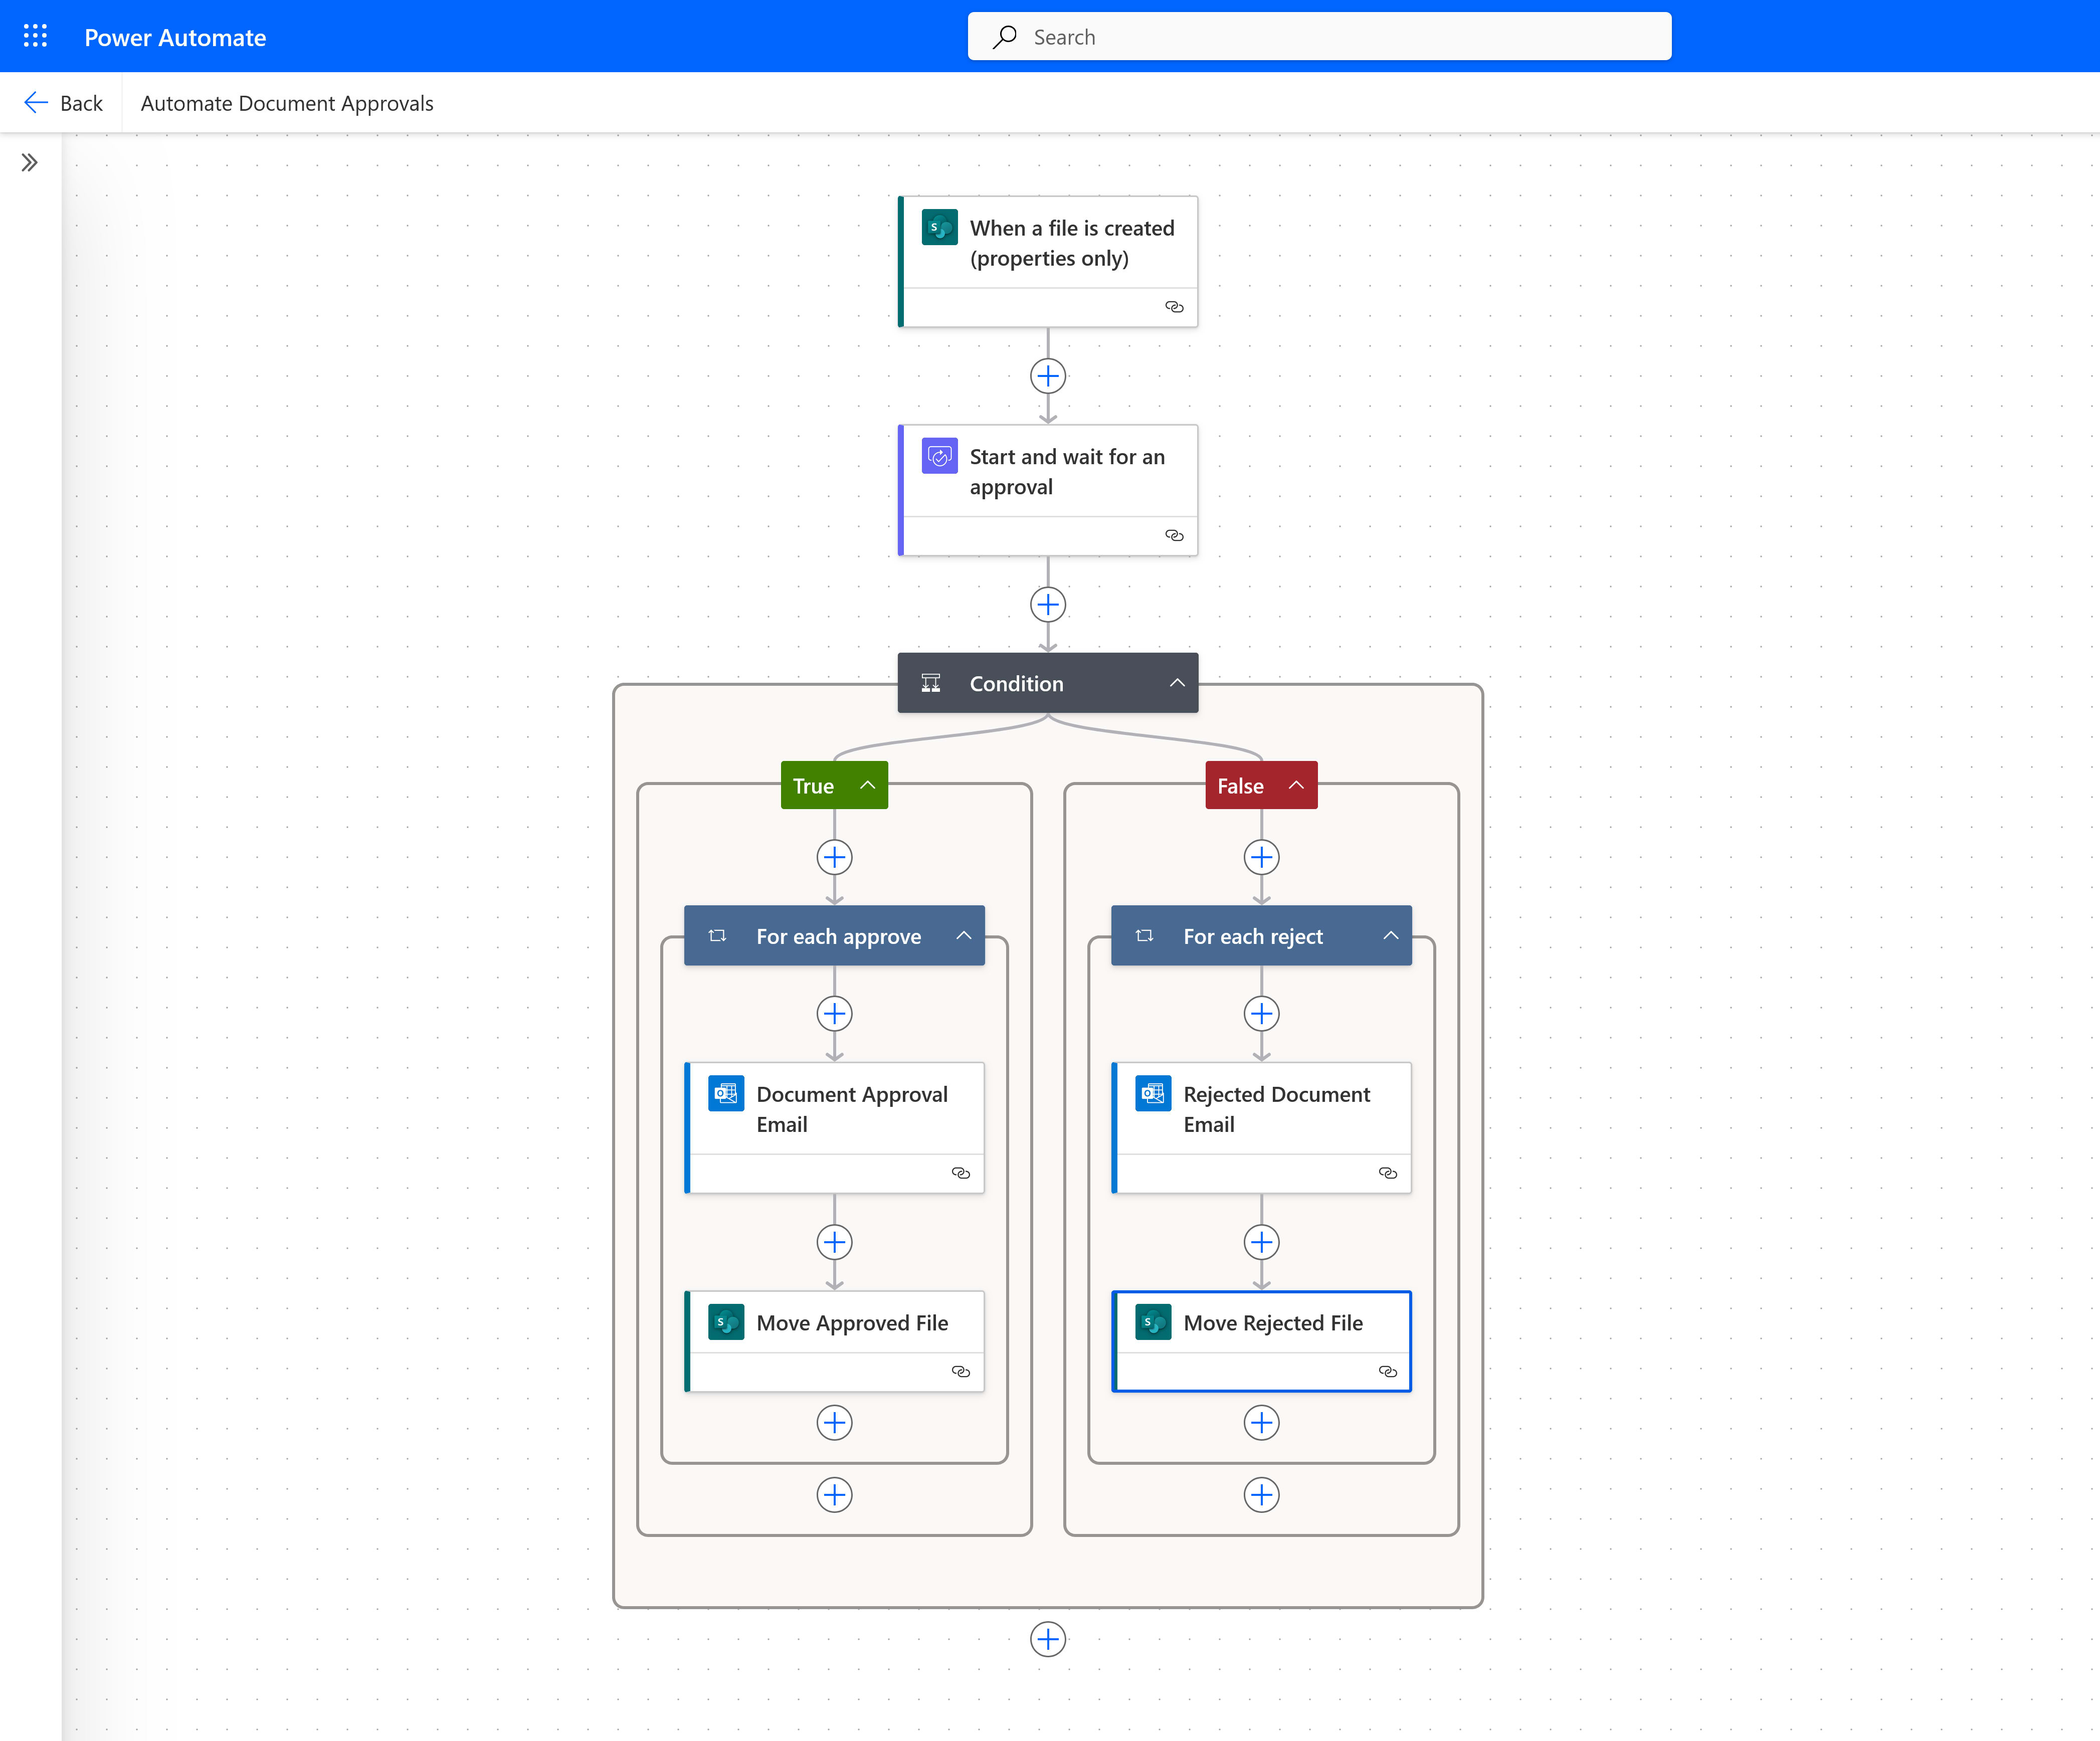Click the connection link icon on Move Rejected File

point(1387,1371)
